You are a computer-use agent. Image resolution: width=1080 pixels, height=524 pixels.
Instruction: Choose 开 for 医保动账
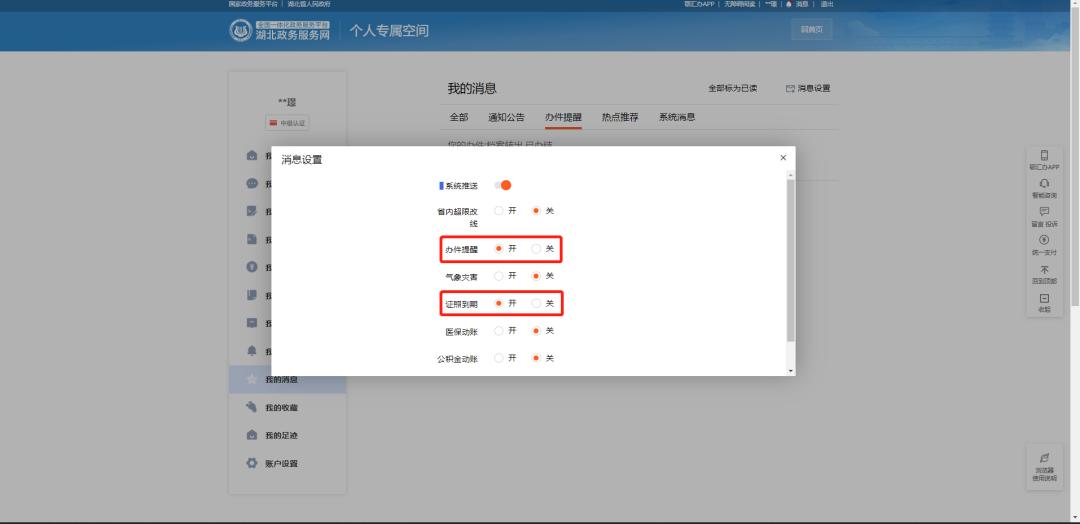(499, 331)
